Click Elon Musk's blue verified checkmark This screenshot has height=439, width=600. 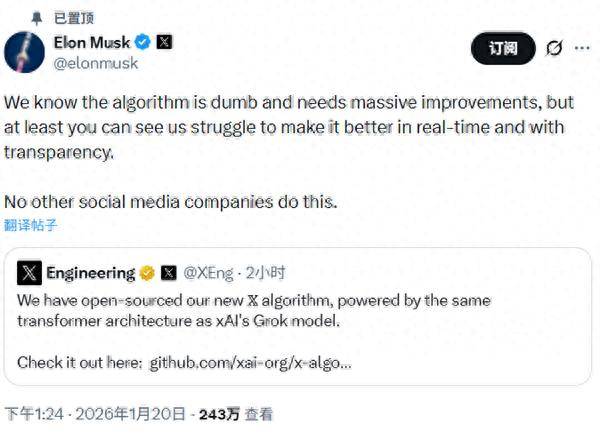(x=143, y=42)
